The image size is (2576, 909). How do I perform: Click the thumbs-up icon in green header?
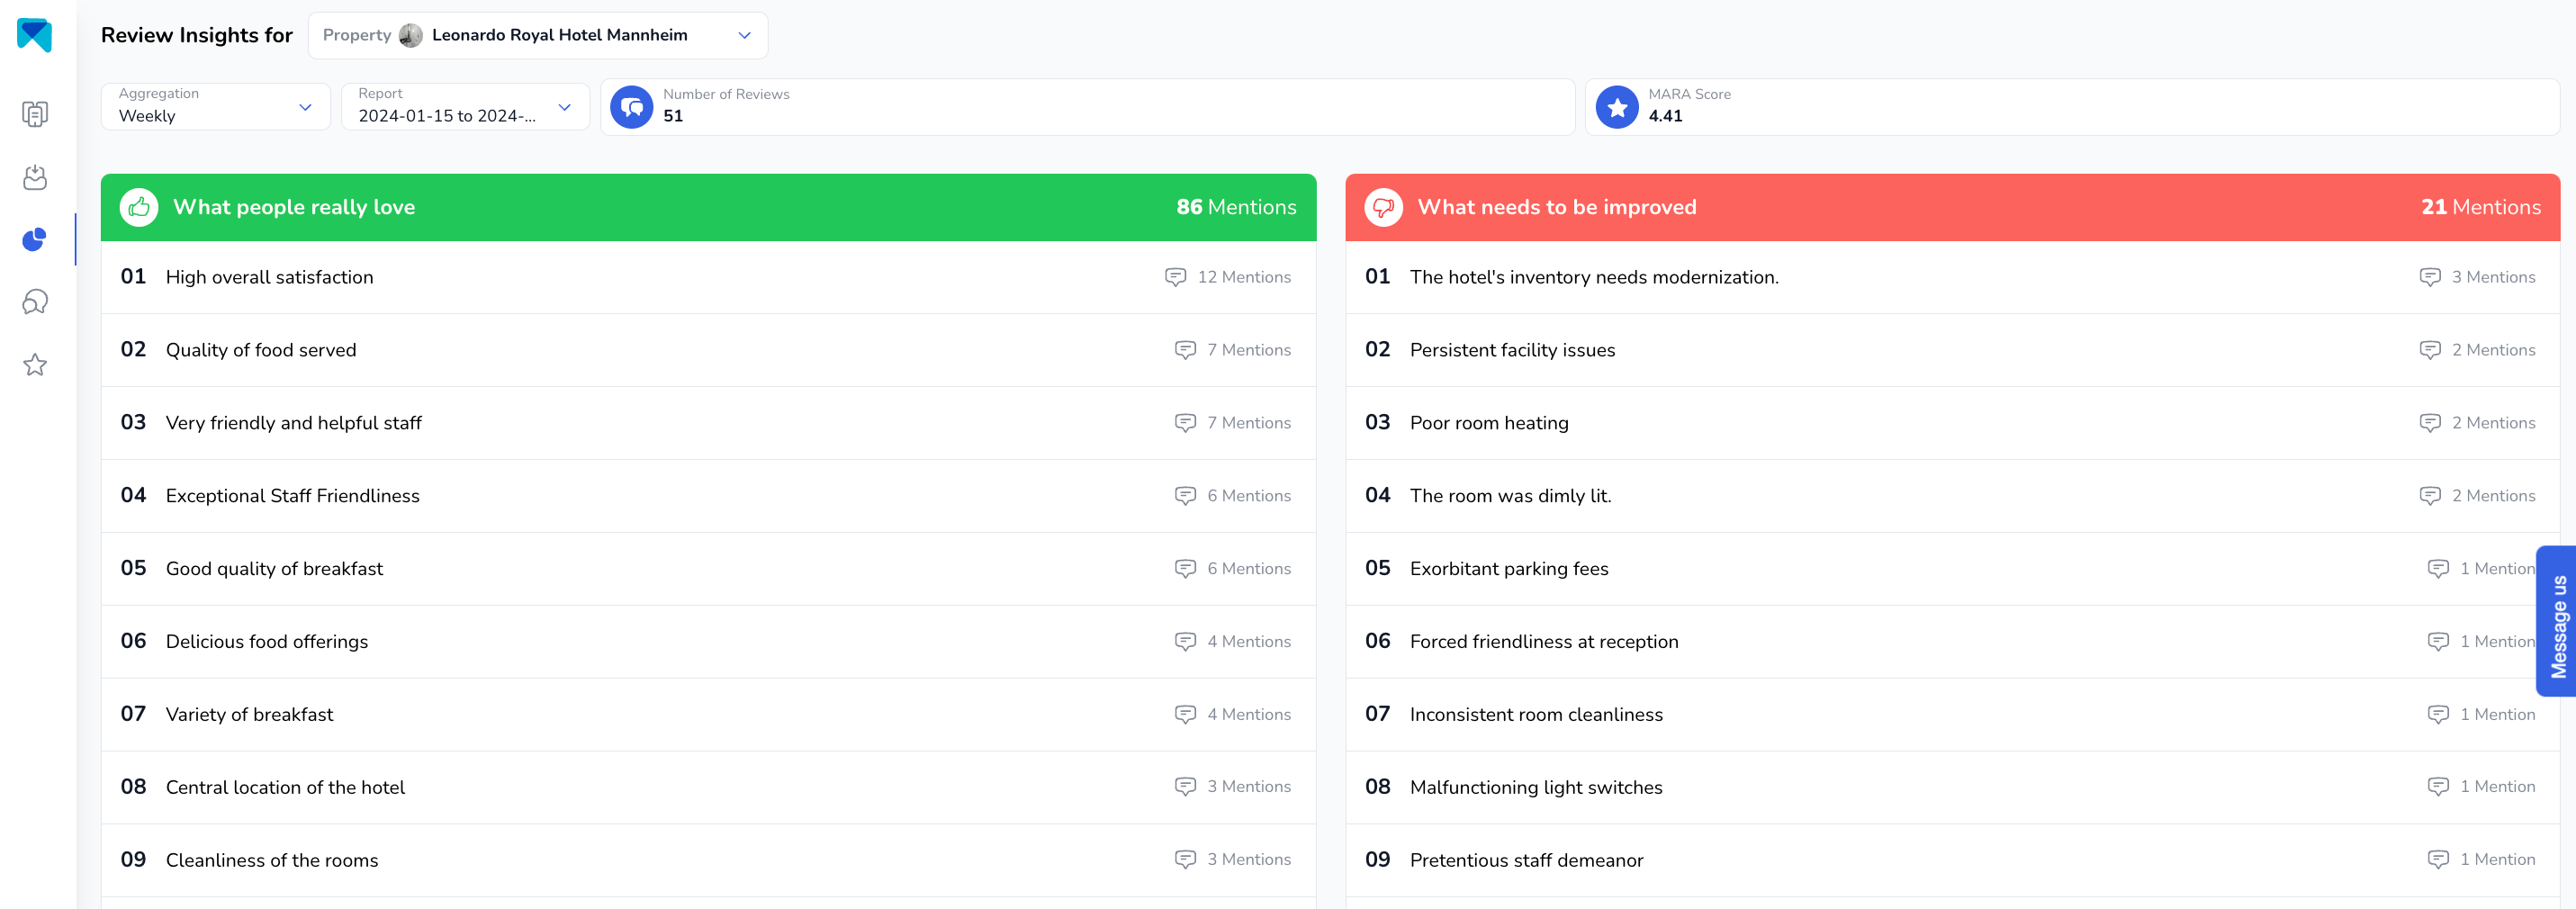(x=139, y=207)
